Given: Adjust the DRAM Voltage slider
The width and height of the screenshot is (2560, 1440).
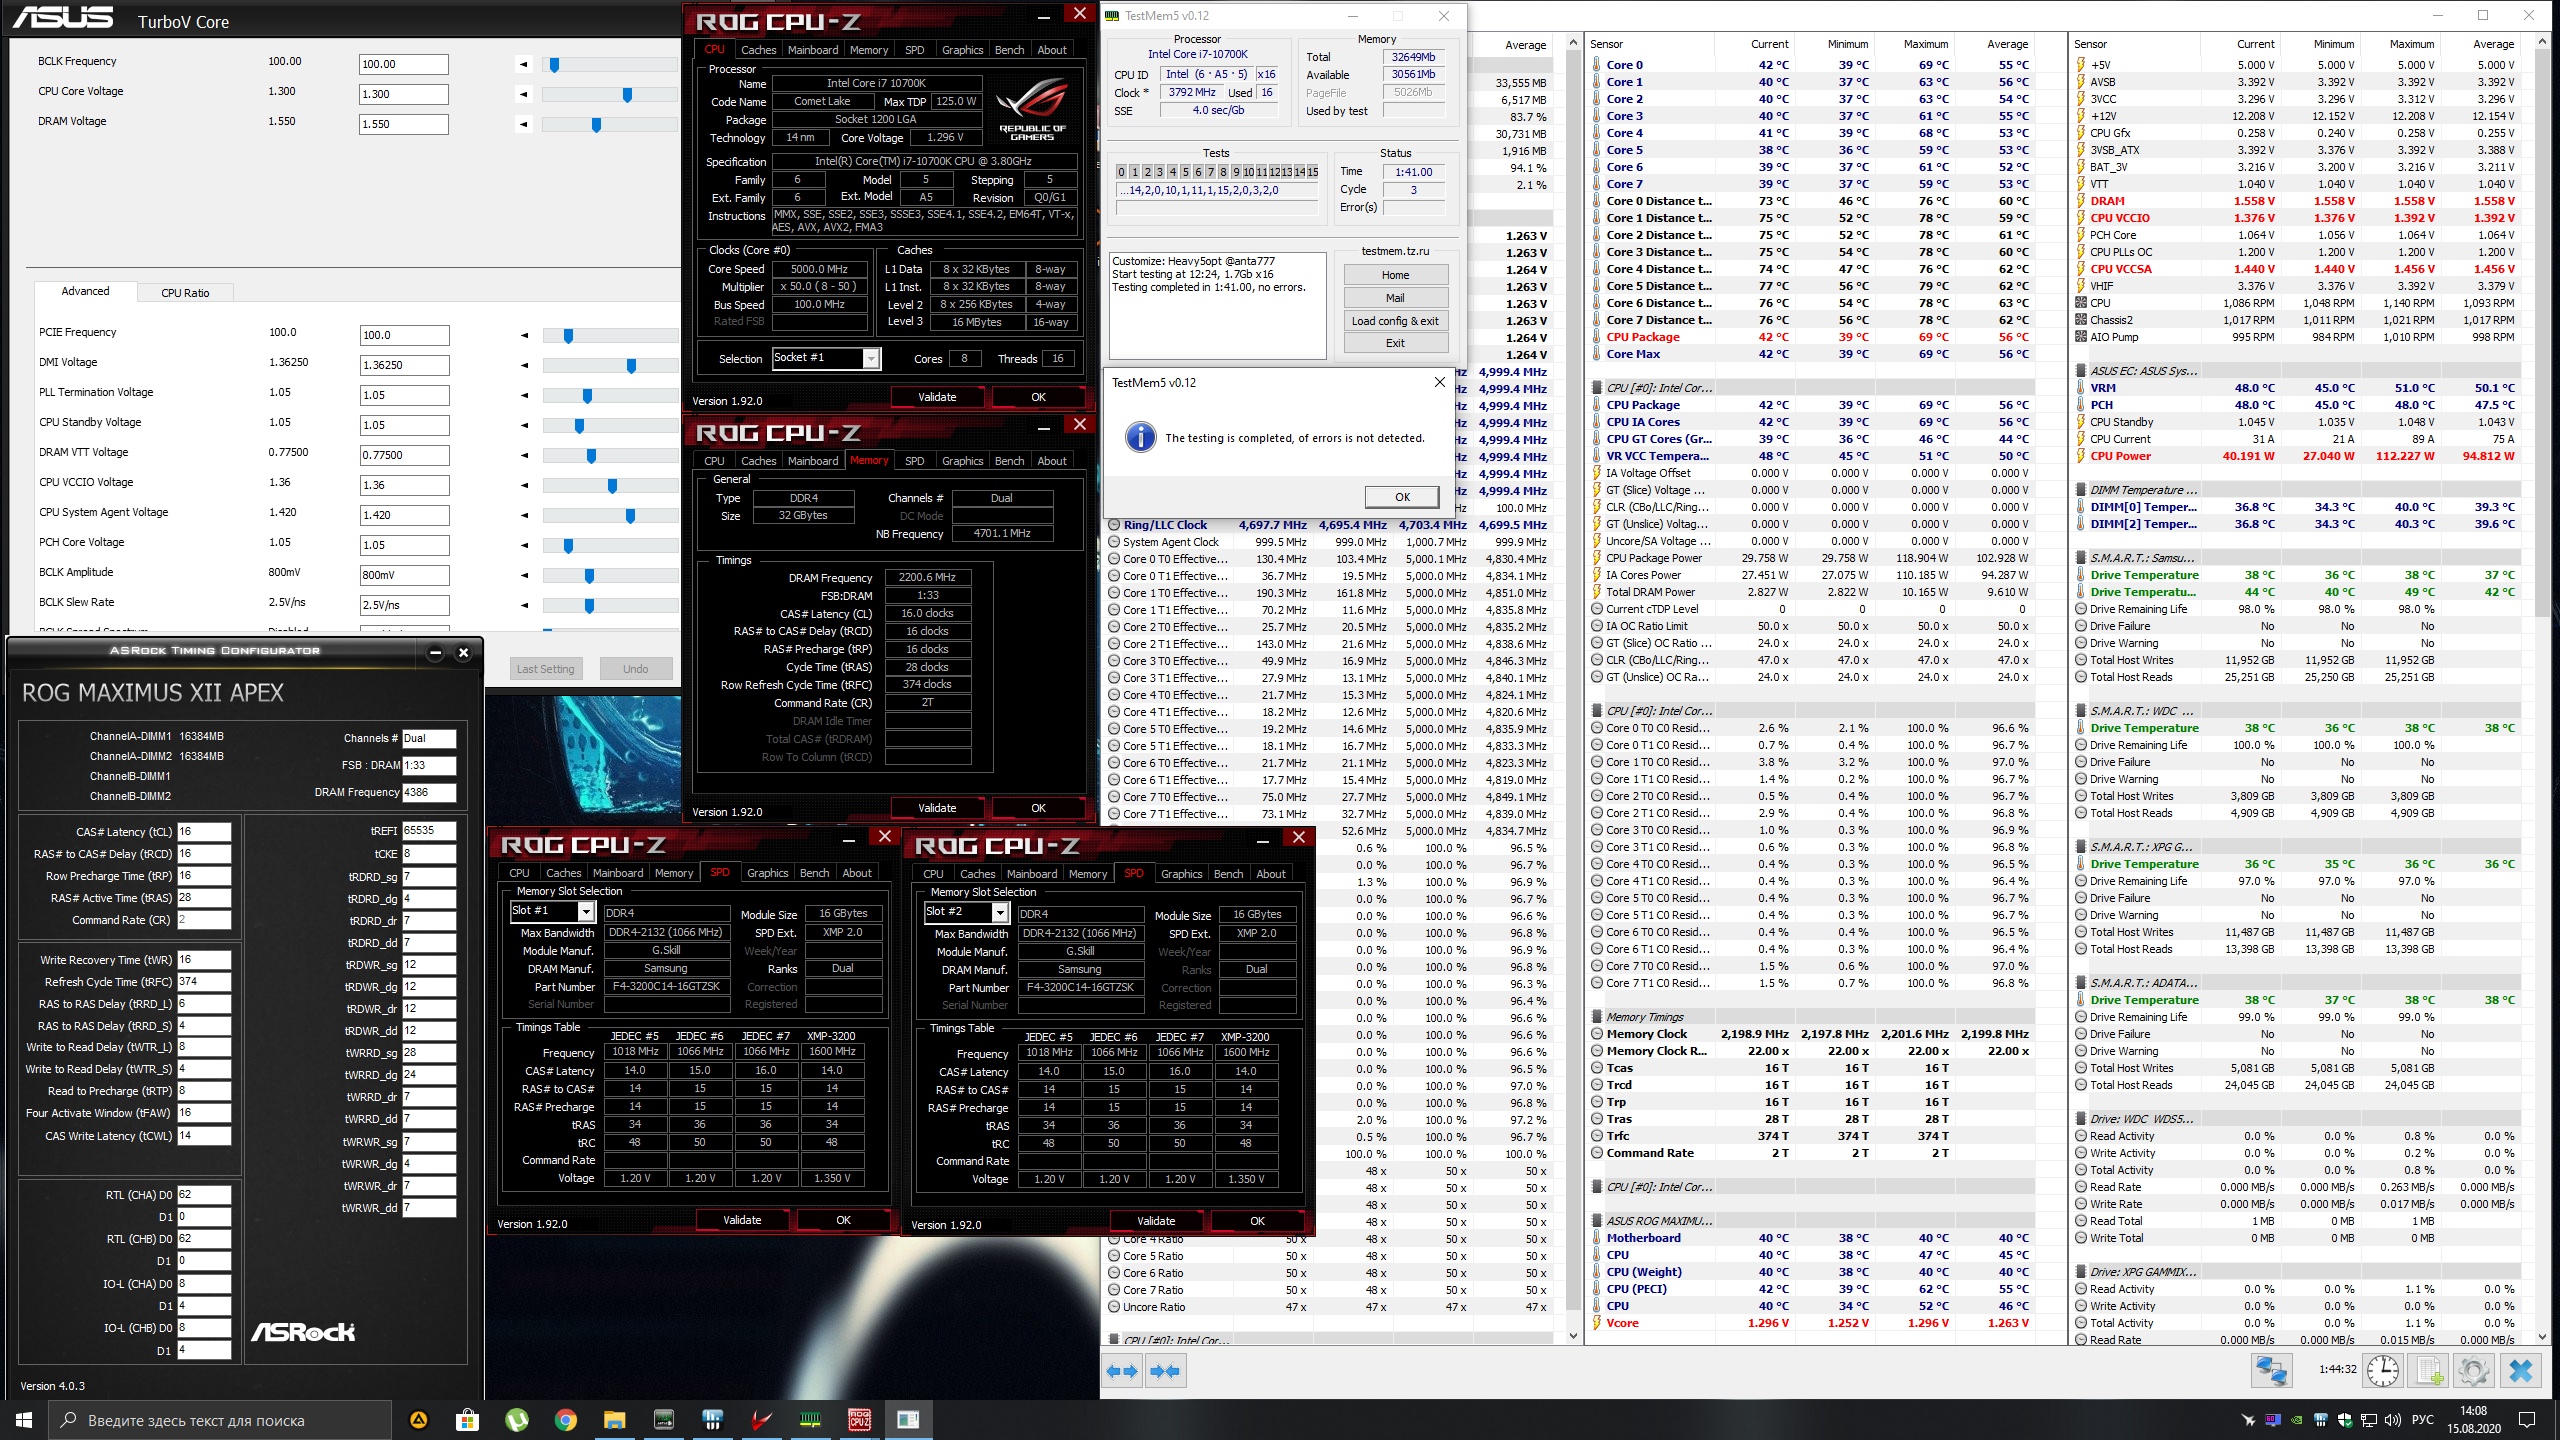Looking at the screenshot, I should [596, 125].
